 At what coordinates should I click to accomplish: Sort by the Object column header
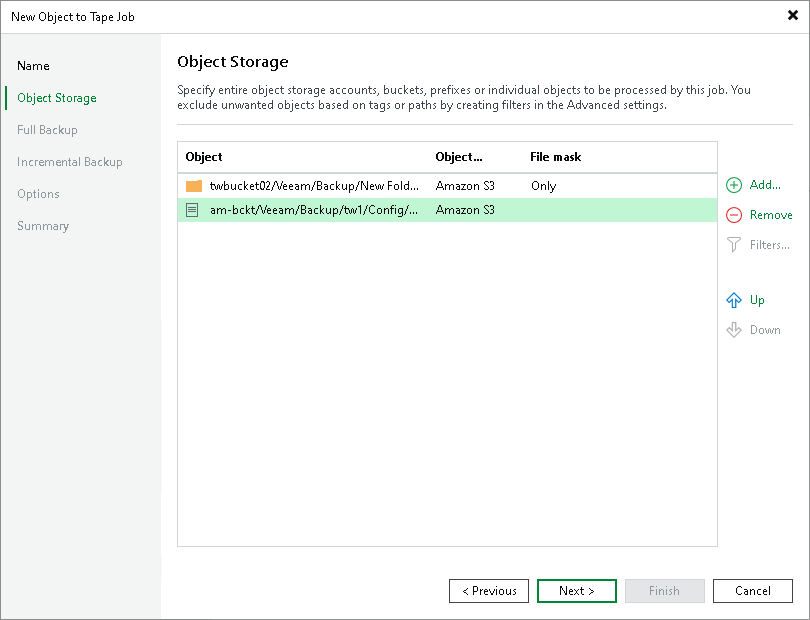click(204, 157)
